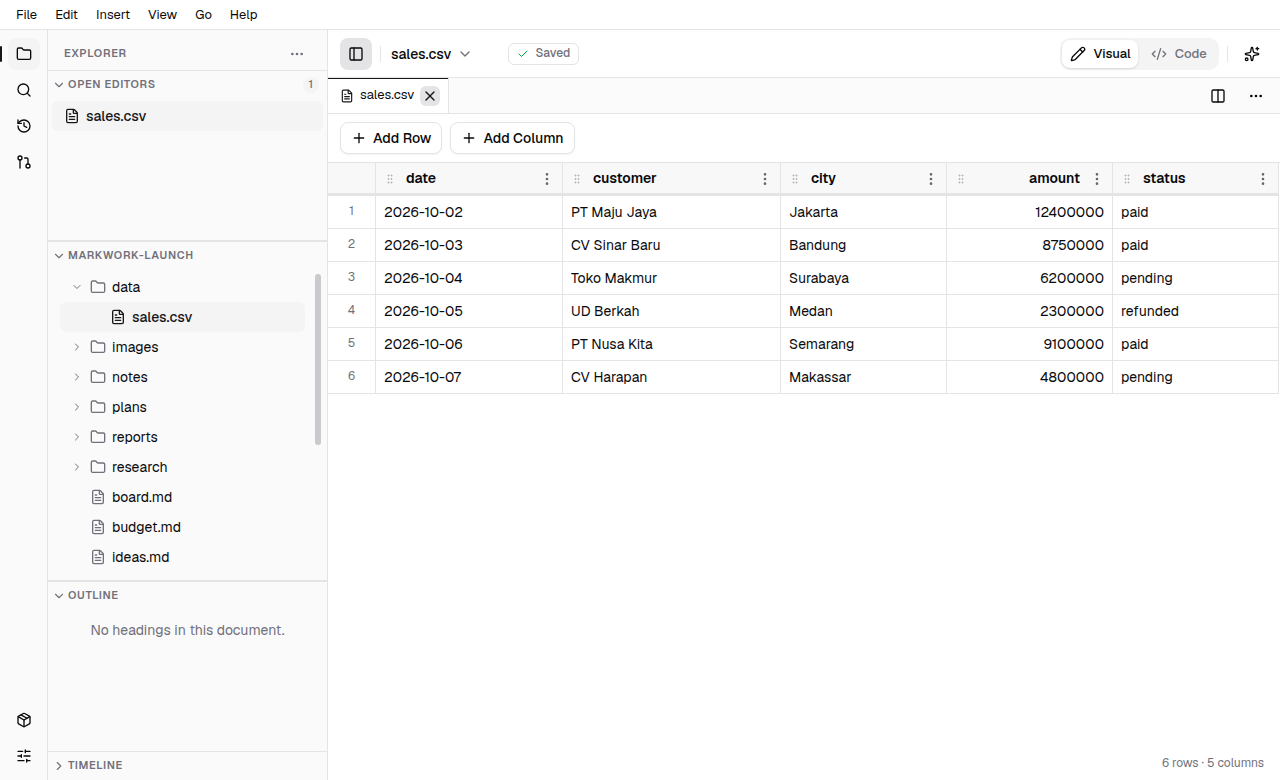Click the 6 rows · 5 columns status text
1280x780 pixels.
[x=1213, y=763]
